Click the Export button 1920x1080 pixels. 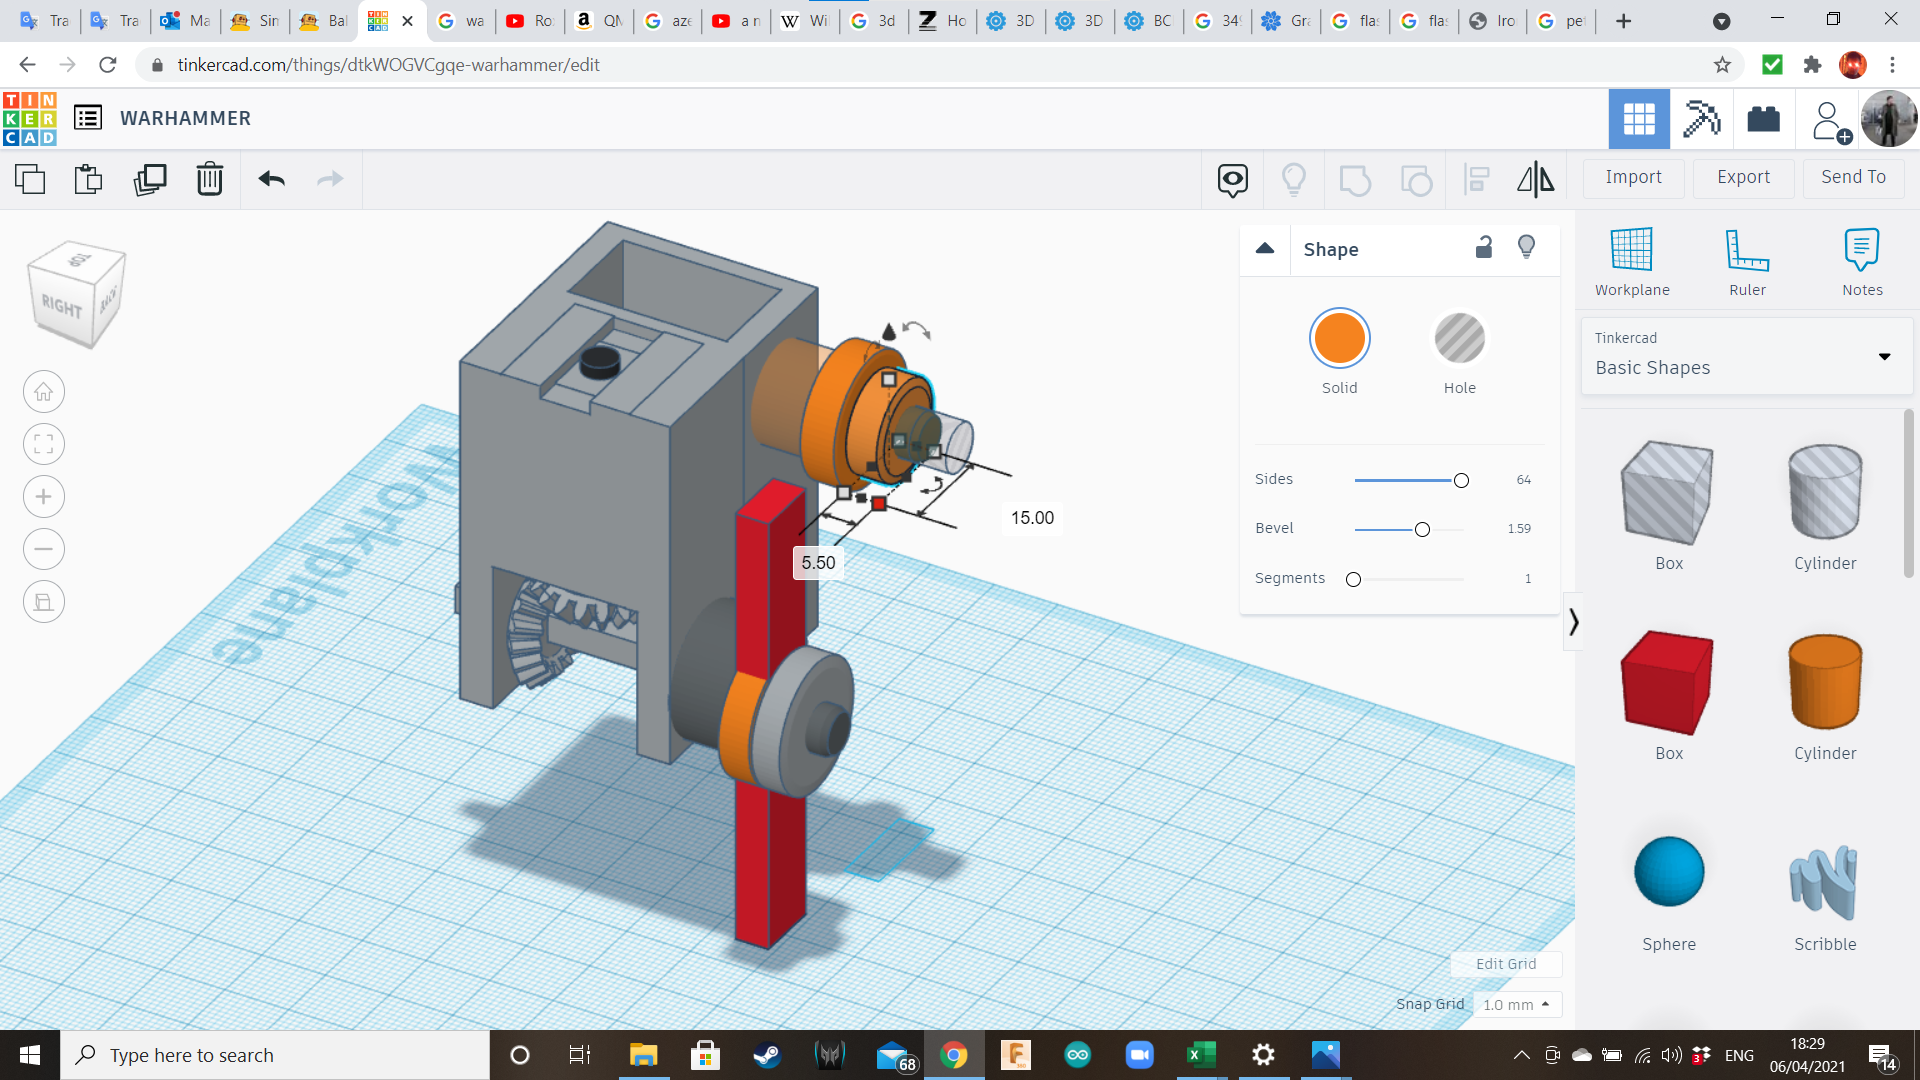tap(1743, 177)
